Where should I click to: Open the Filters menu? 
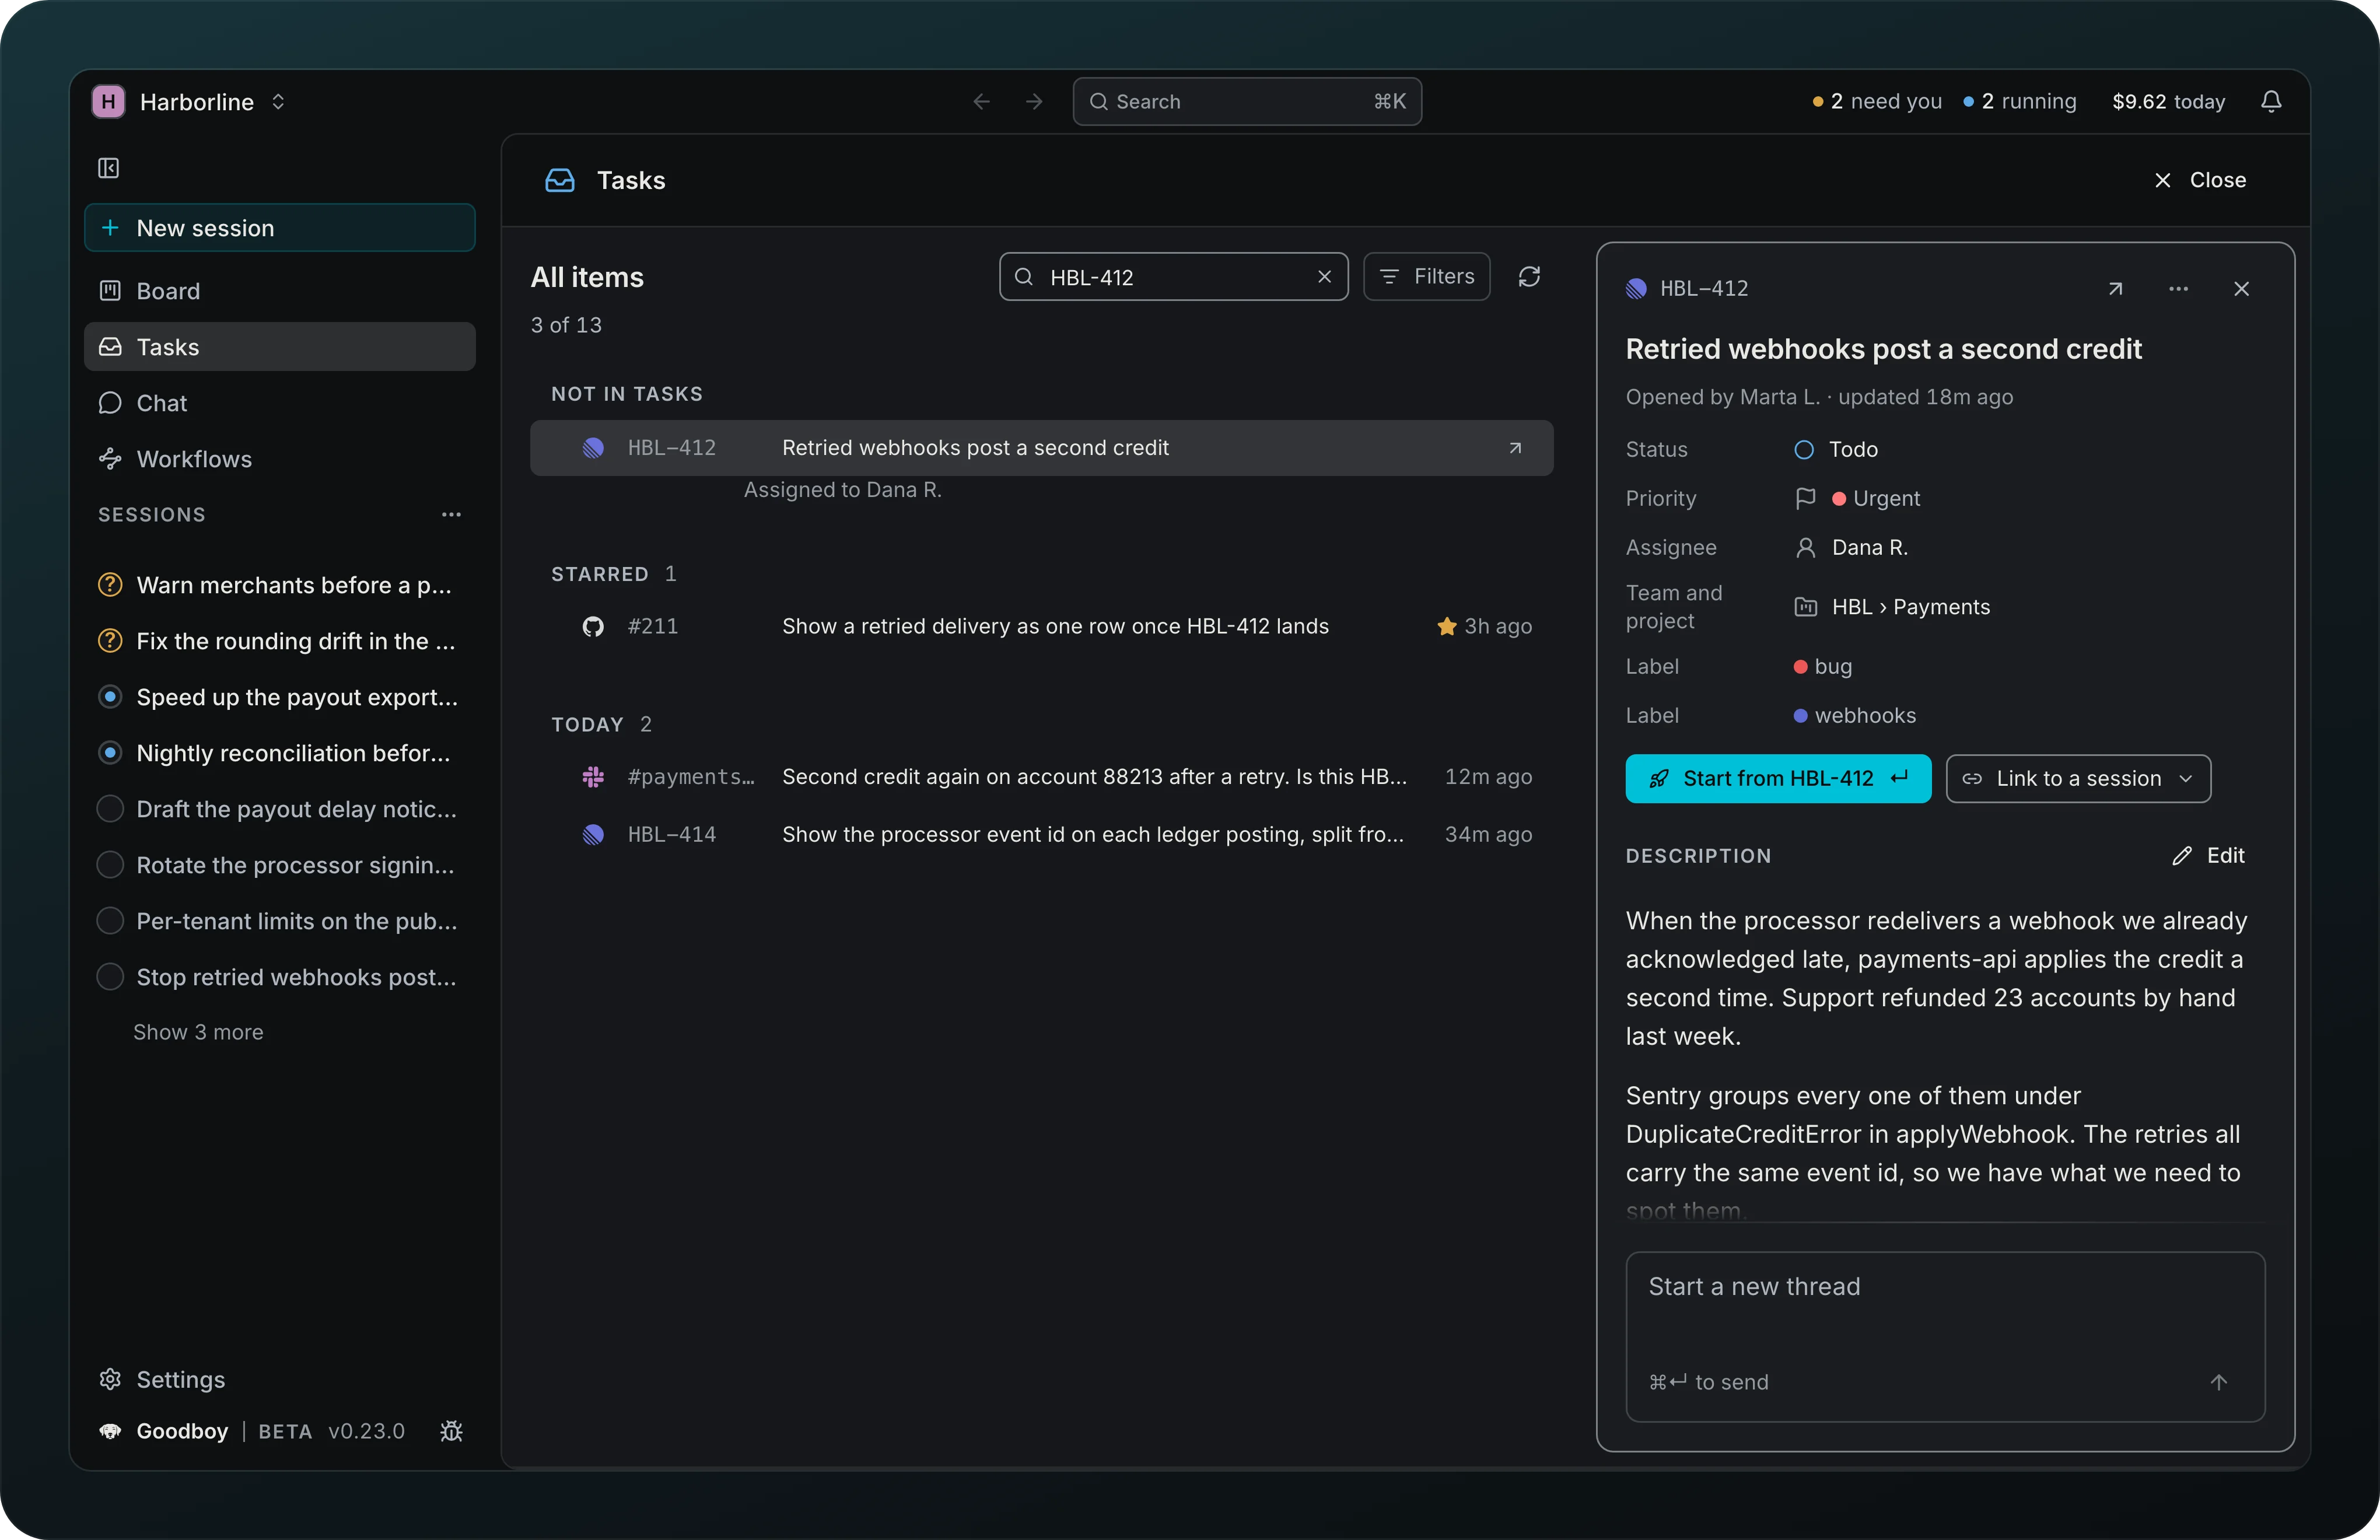tap(1426, 276)
